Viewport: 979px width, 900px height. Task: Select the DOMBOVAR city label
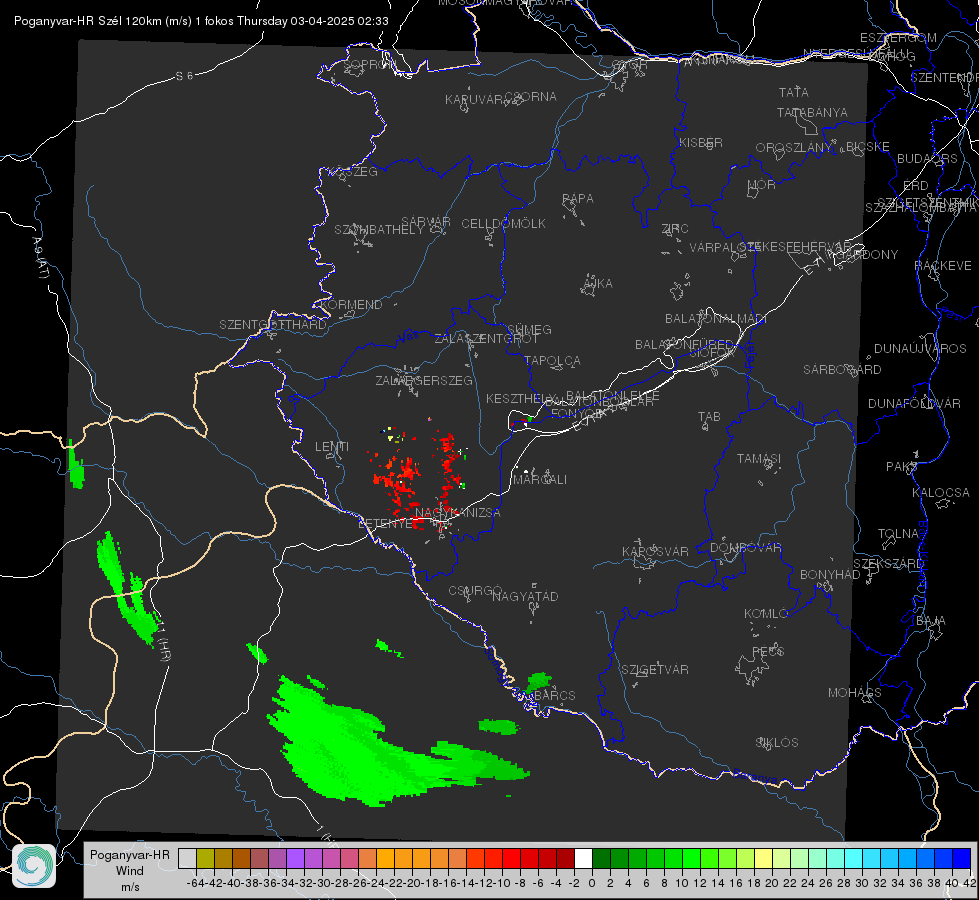[x=745, y=548]
